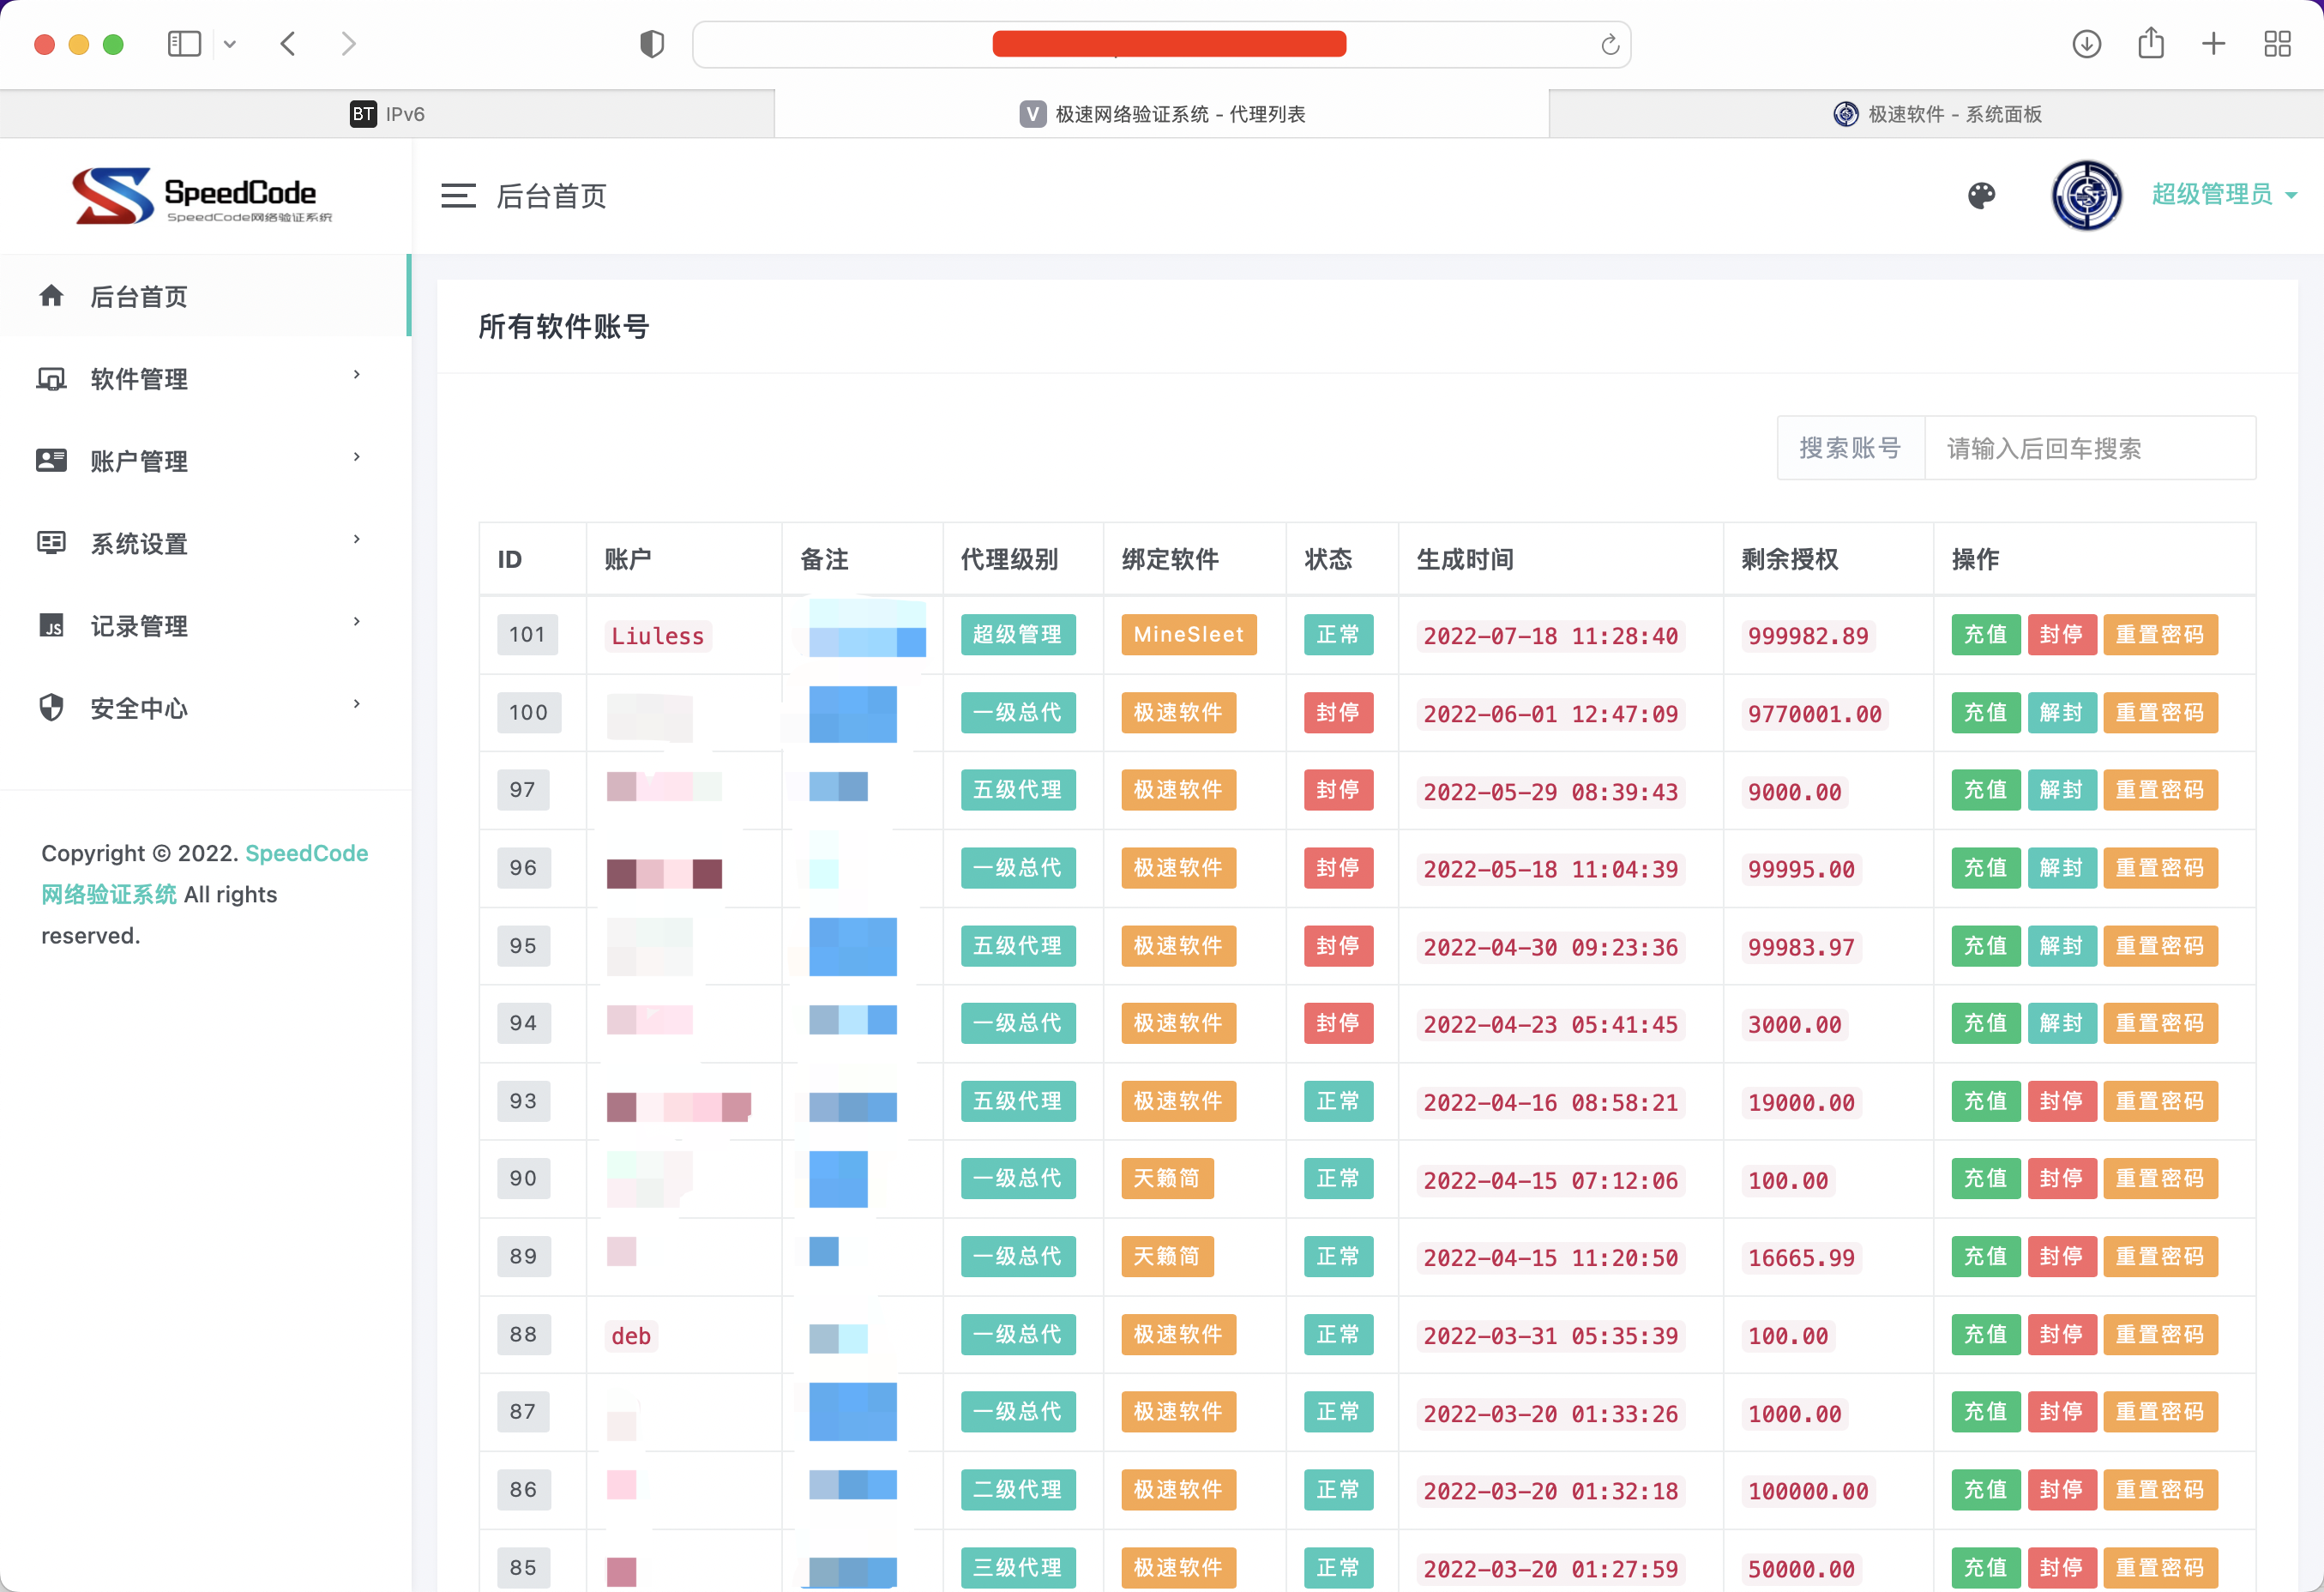2324x1592 pixels.
Task: Click 封停 for account ID 86
Action: pyautogui.click(x=2061, y=1489)
